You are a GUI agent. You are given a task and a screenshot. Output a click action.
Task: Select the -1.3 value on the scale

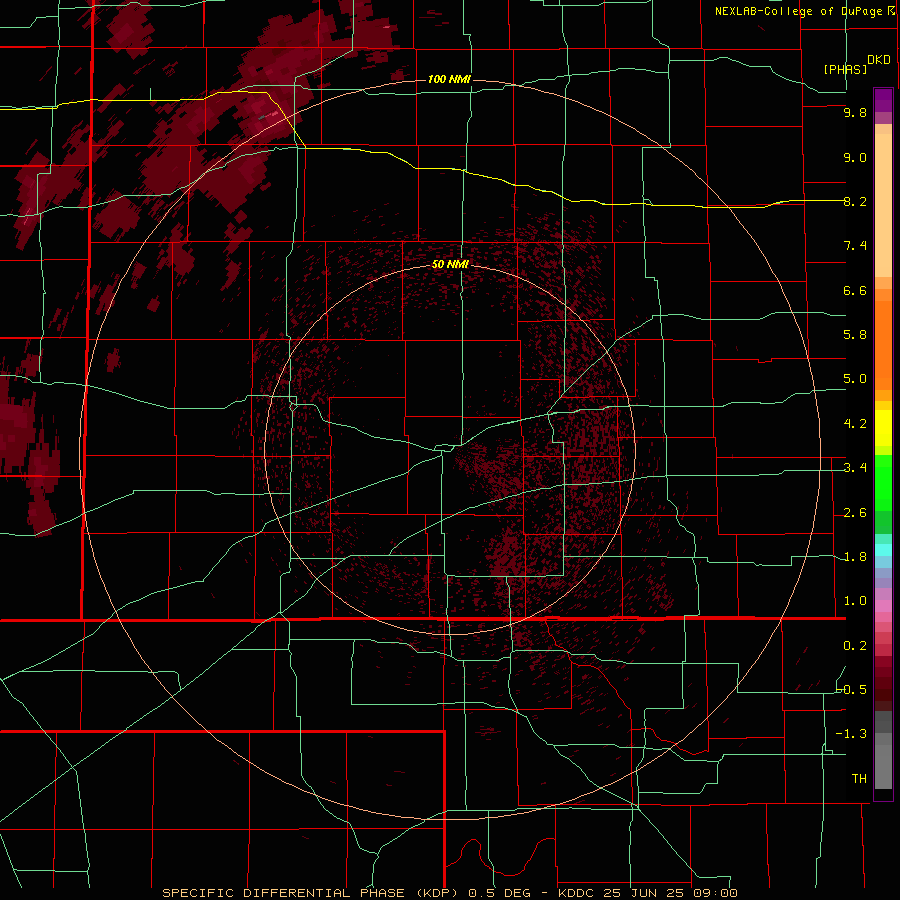(852, 734)
